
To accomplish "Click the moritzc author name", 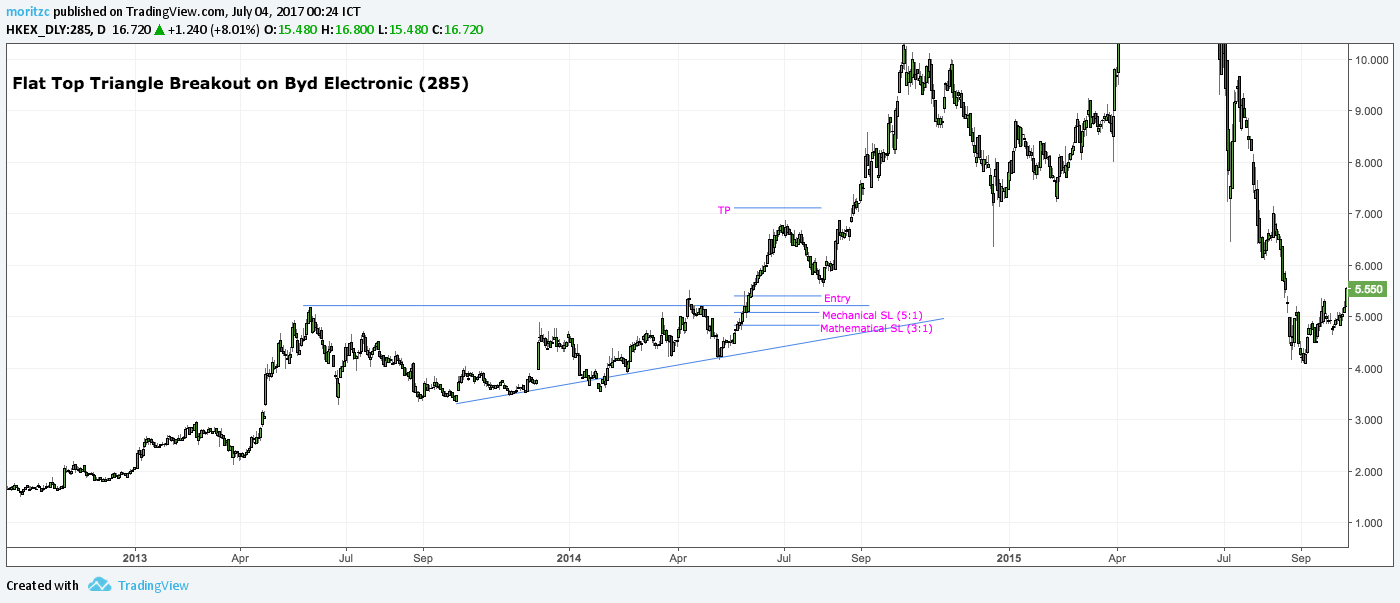I will [x=27, y=12].
